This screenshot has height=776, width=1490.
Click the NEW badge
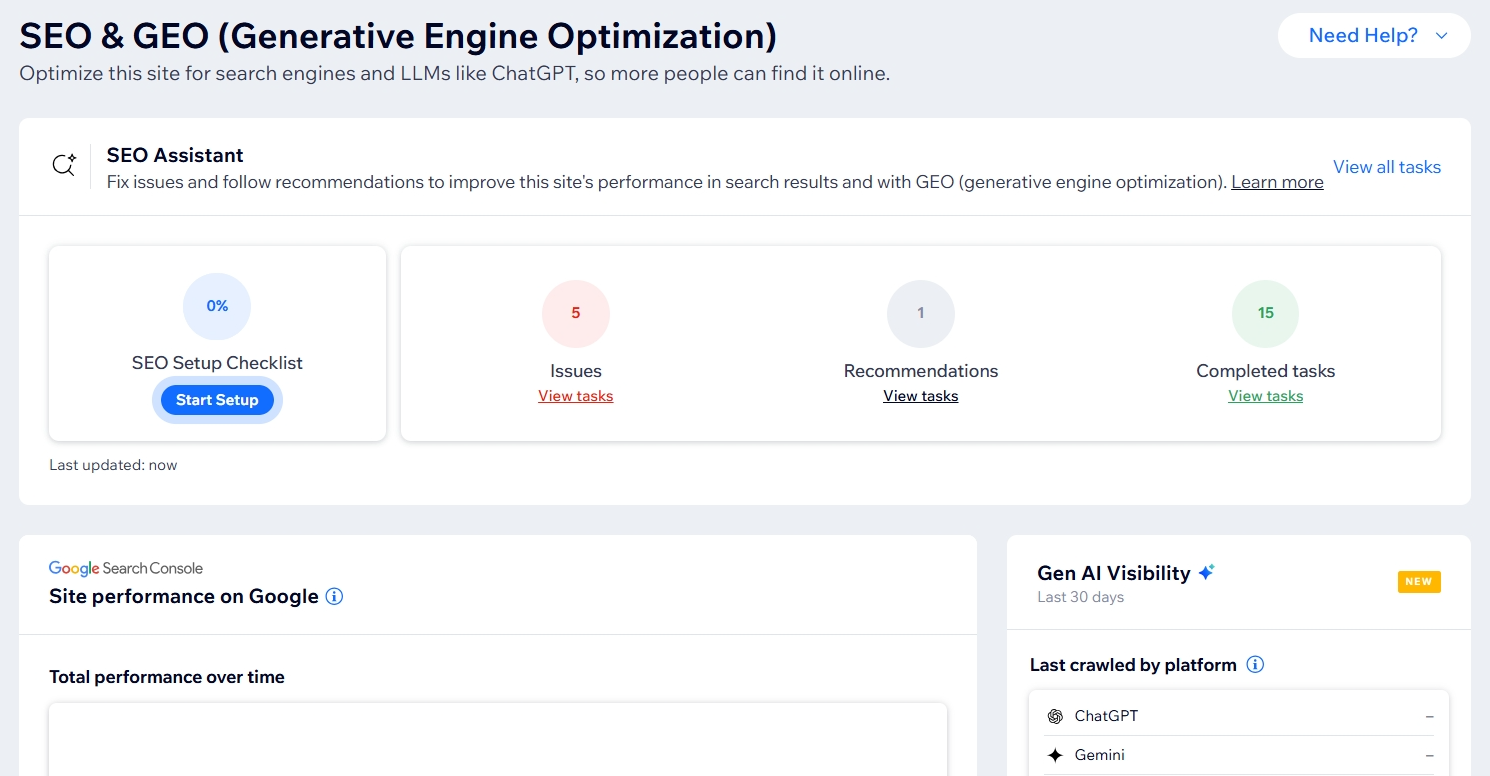click(1419, 581)
